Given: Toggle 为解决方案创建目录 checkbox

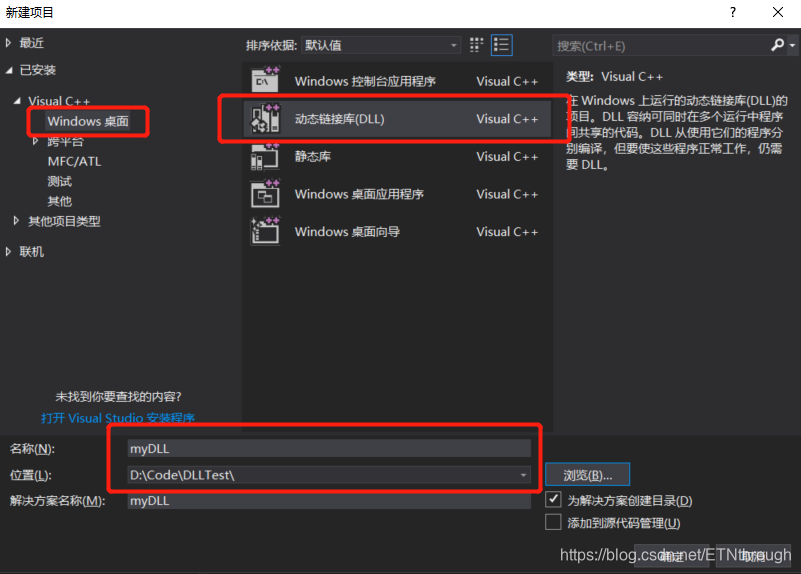Looking at the screenshot, I should [553, 499].
